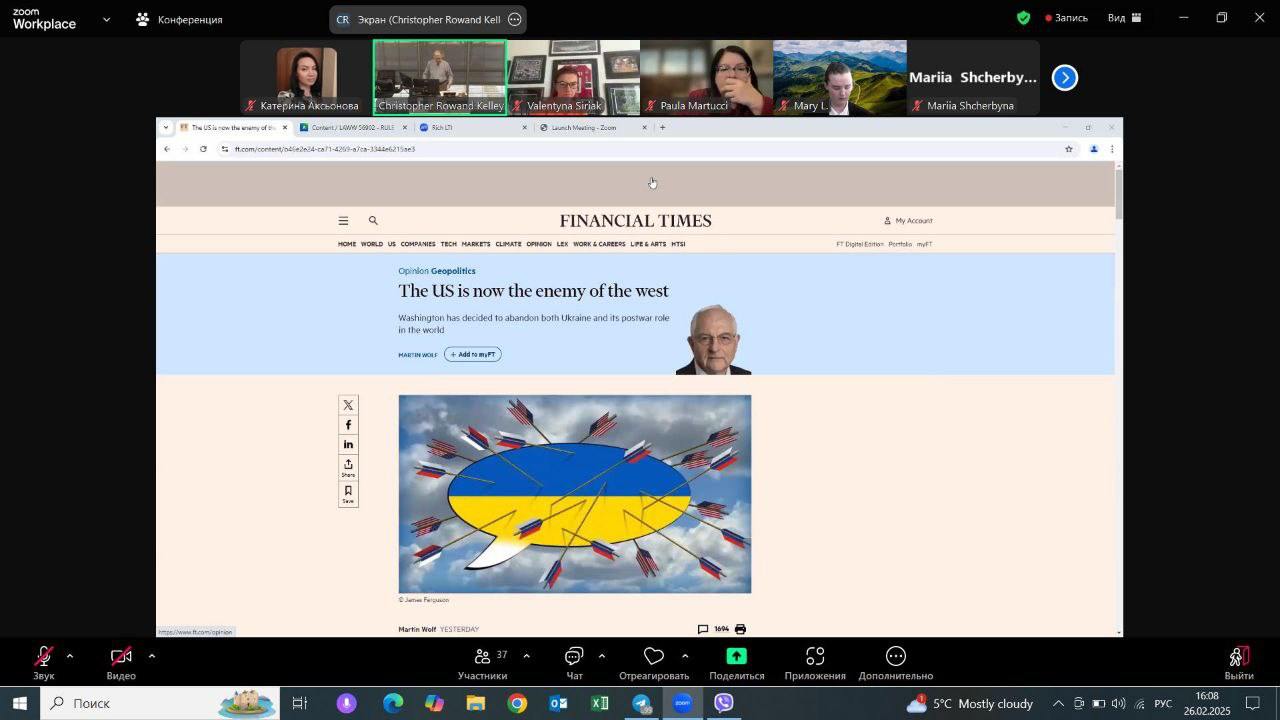Save the article with bookmark icon
Viewport: 1280px width, 720px height.
[348, 494]
